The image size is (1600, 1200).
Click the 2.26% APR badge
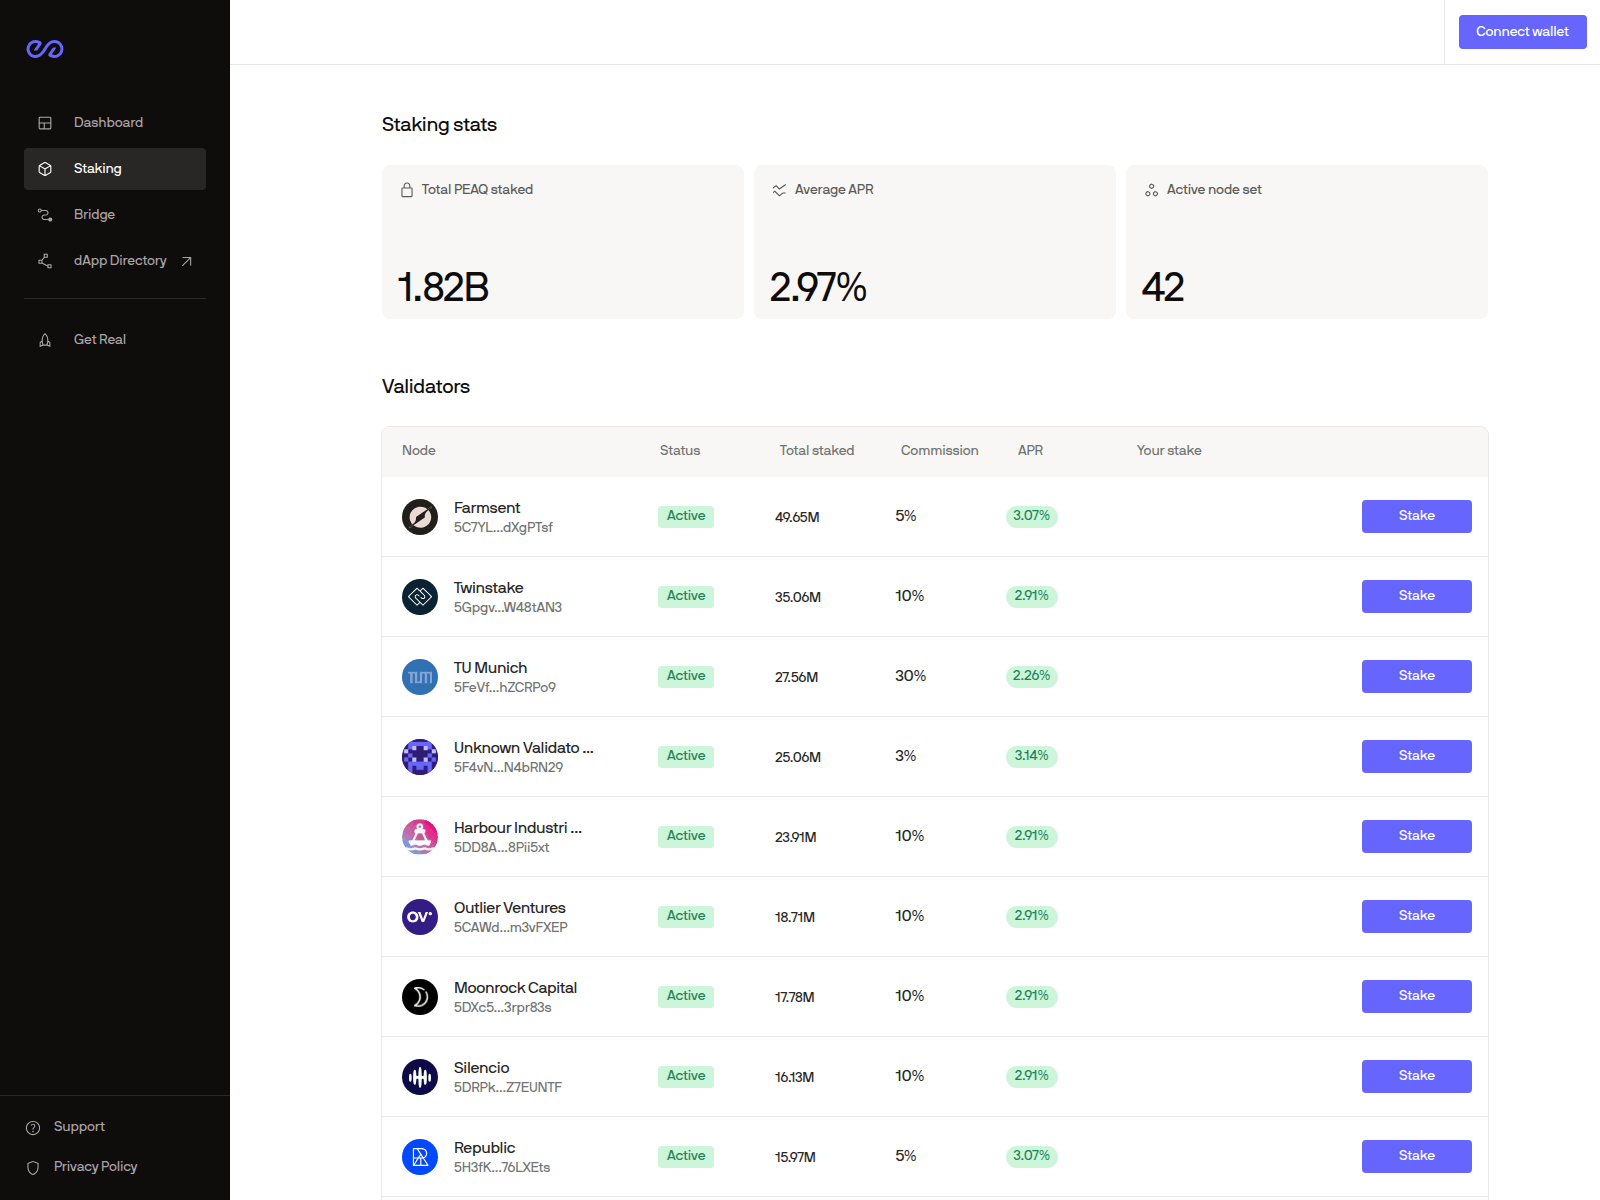(1031, 676)
